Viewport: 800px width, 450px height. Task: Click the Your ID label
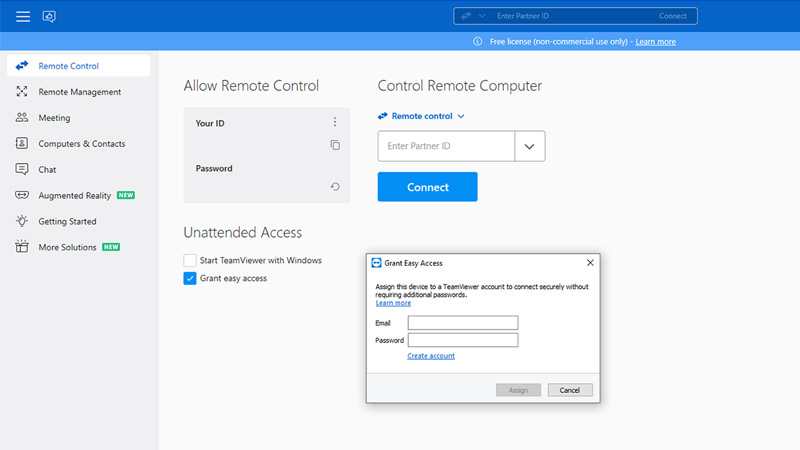click(210, 123)
